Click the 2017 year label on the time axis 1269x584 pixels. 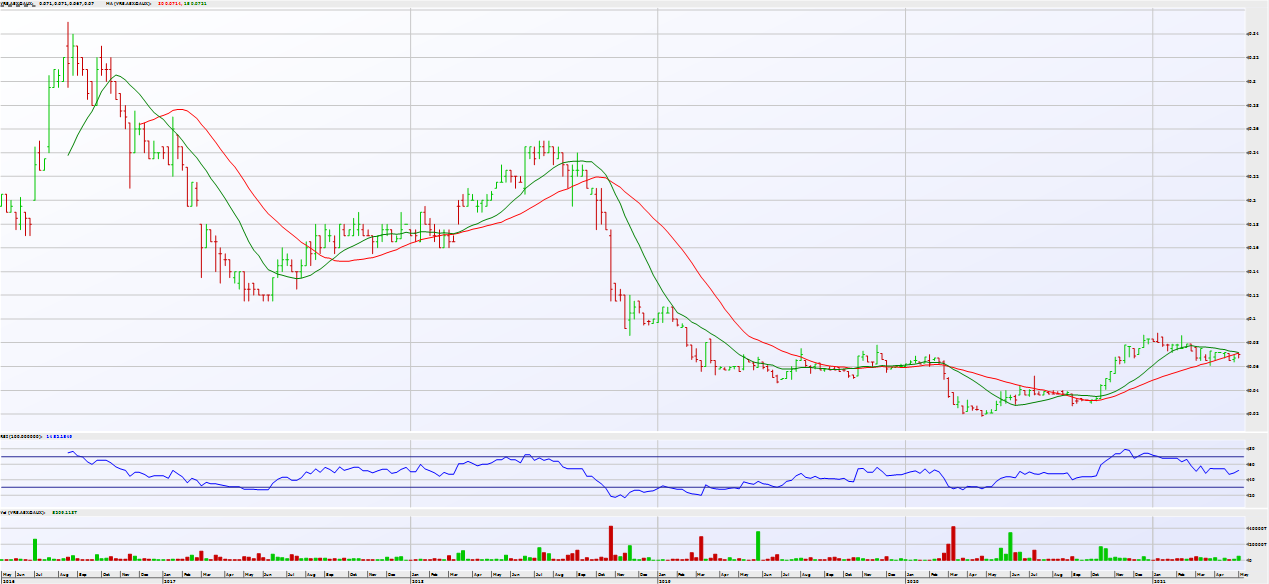[170, 580]
